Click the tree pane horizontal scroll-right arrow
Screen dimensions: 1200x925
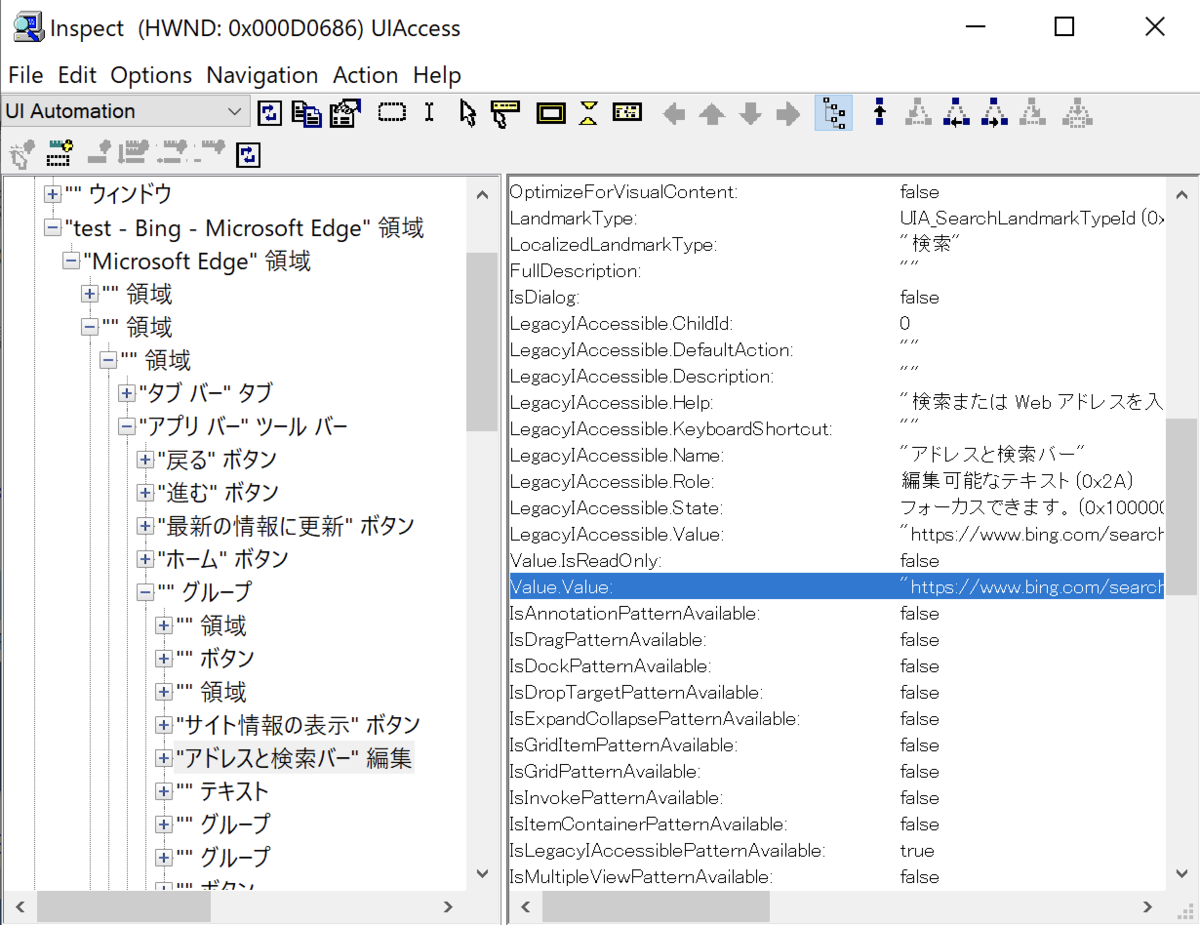click(x=449, y=906)
